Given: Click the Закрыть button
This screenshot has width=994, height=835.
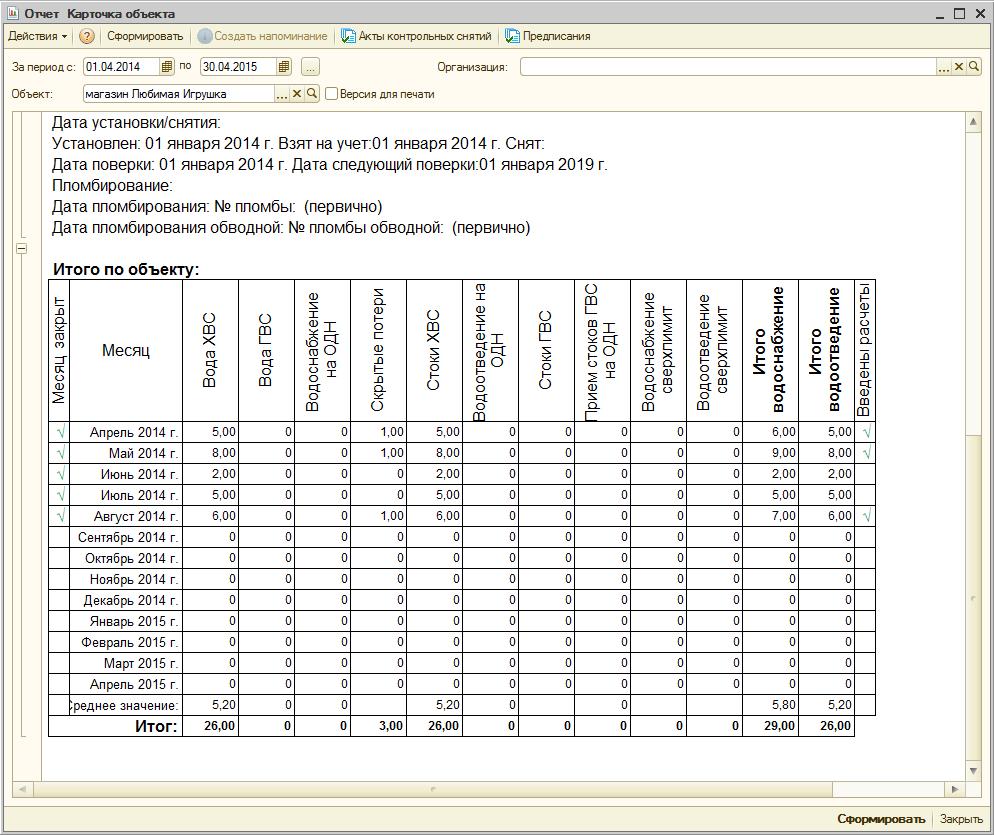Looking at the screenshot, I should click(x=961, y=819).
